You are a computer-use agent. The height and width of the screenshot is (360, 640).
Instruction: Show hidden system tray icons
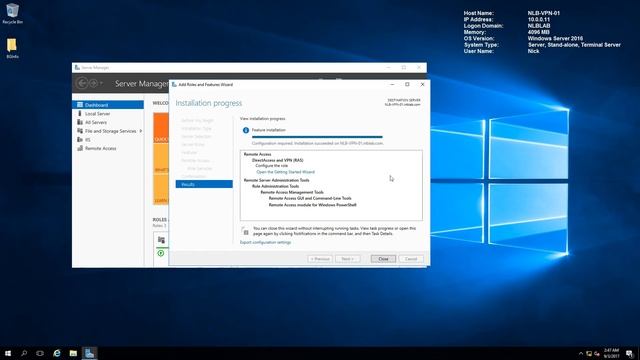pyautogui.click(x=581, y=353)
